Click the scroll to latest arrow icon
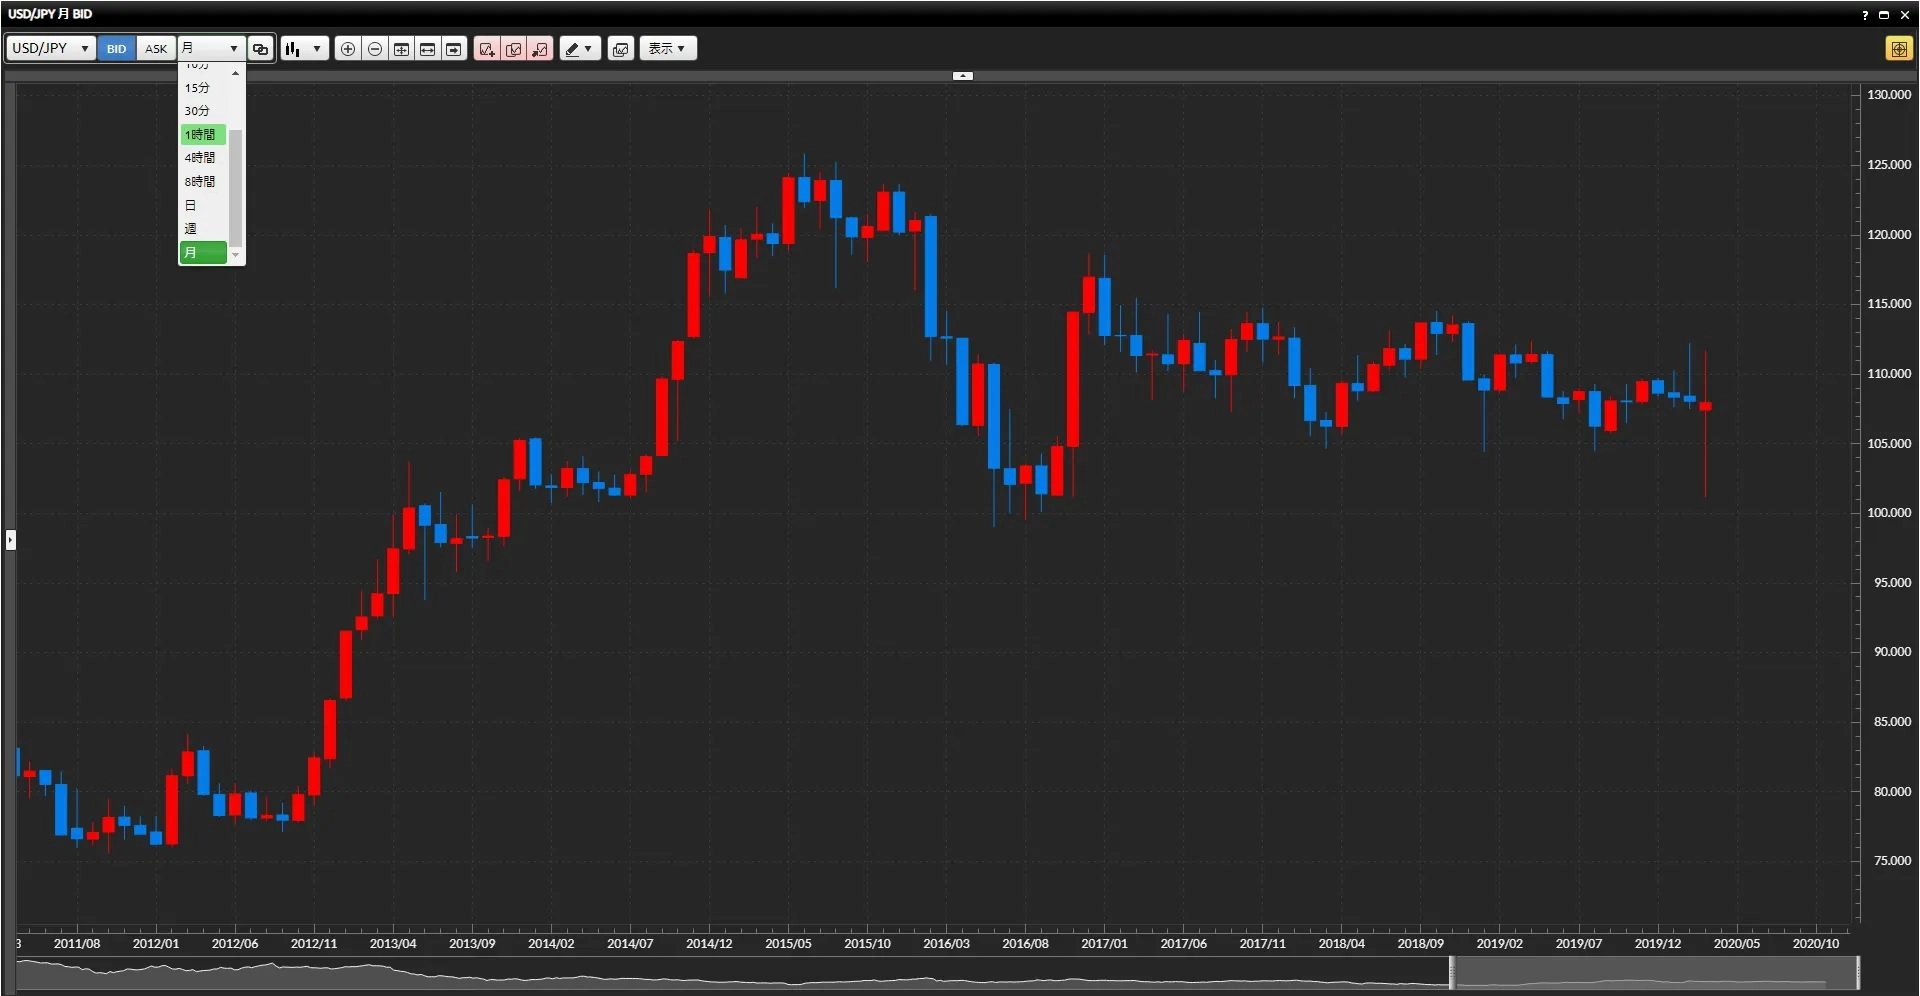Viewport: 1920px width, 996px height. tap(454, 49)
